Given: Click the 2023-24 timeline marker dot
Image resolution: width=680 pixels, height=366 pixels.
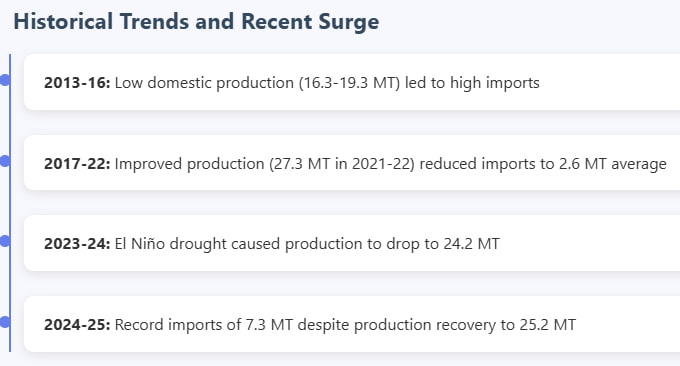Looking at the screenshot, I should pyautogui.click(x=4, y=241).
